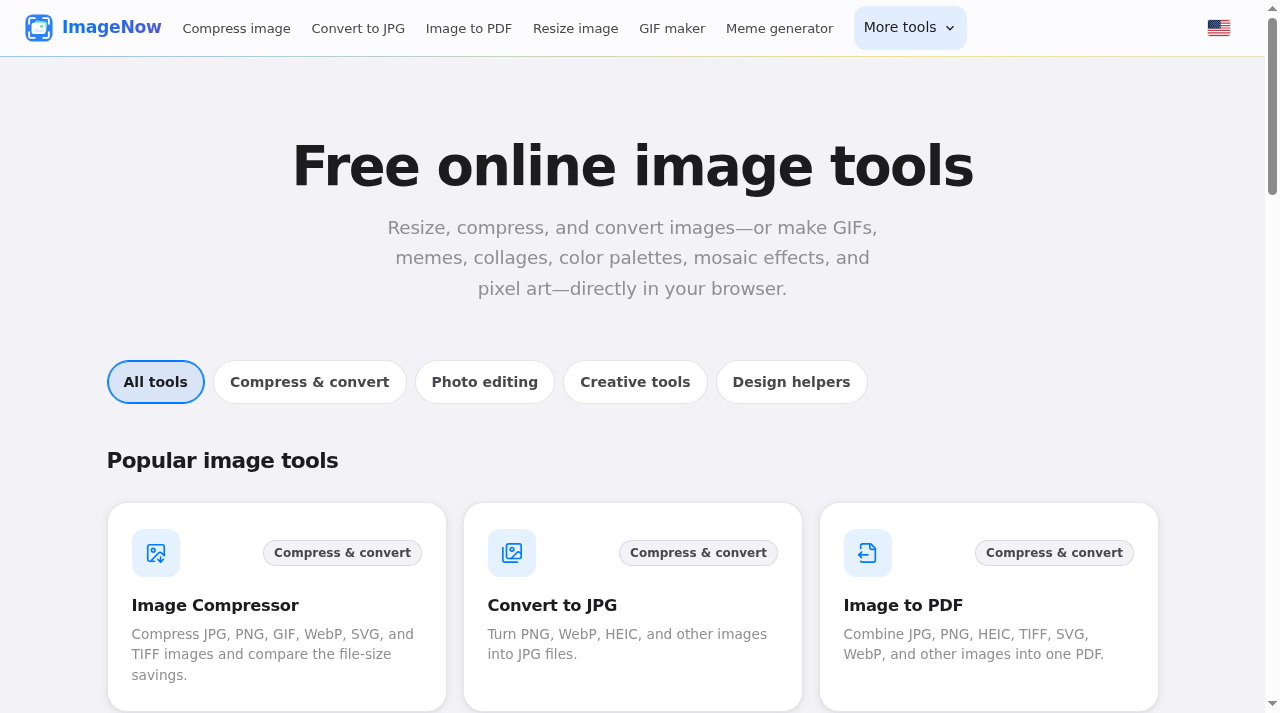Open Resize image in the navbar
The width and height of the screenshot is (1280, 713).
point(576,29)
